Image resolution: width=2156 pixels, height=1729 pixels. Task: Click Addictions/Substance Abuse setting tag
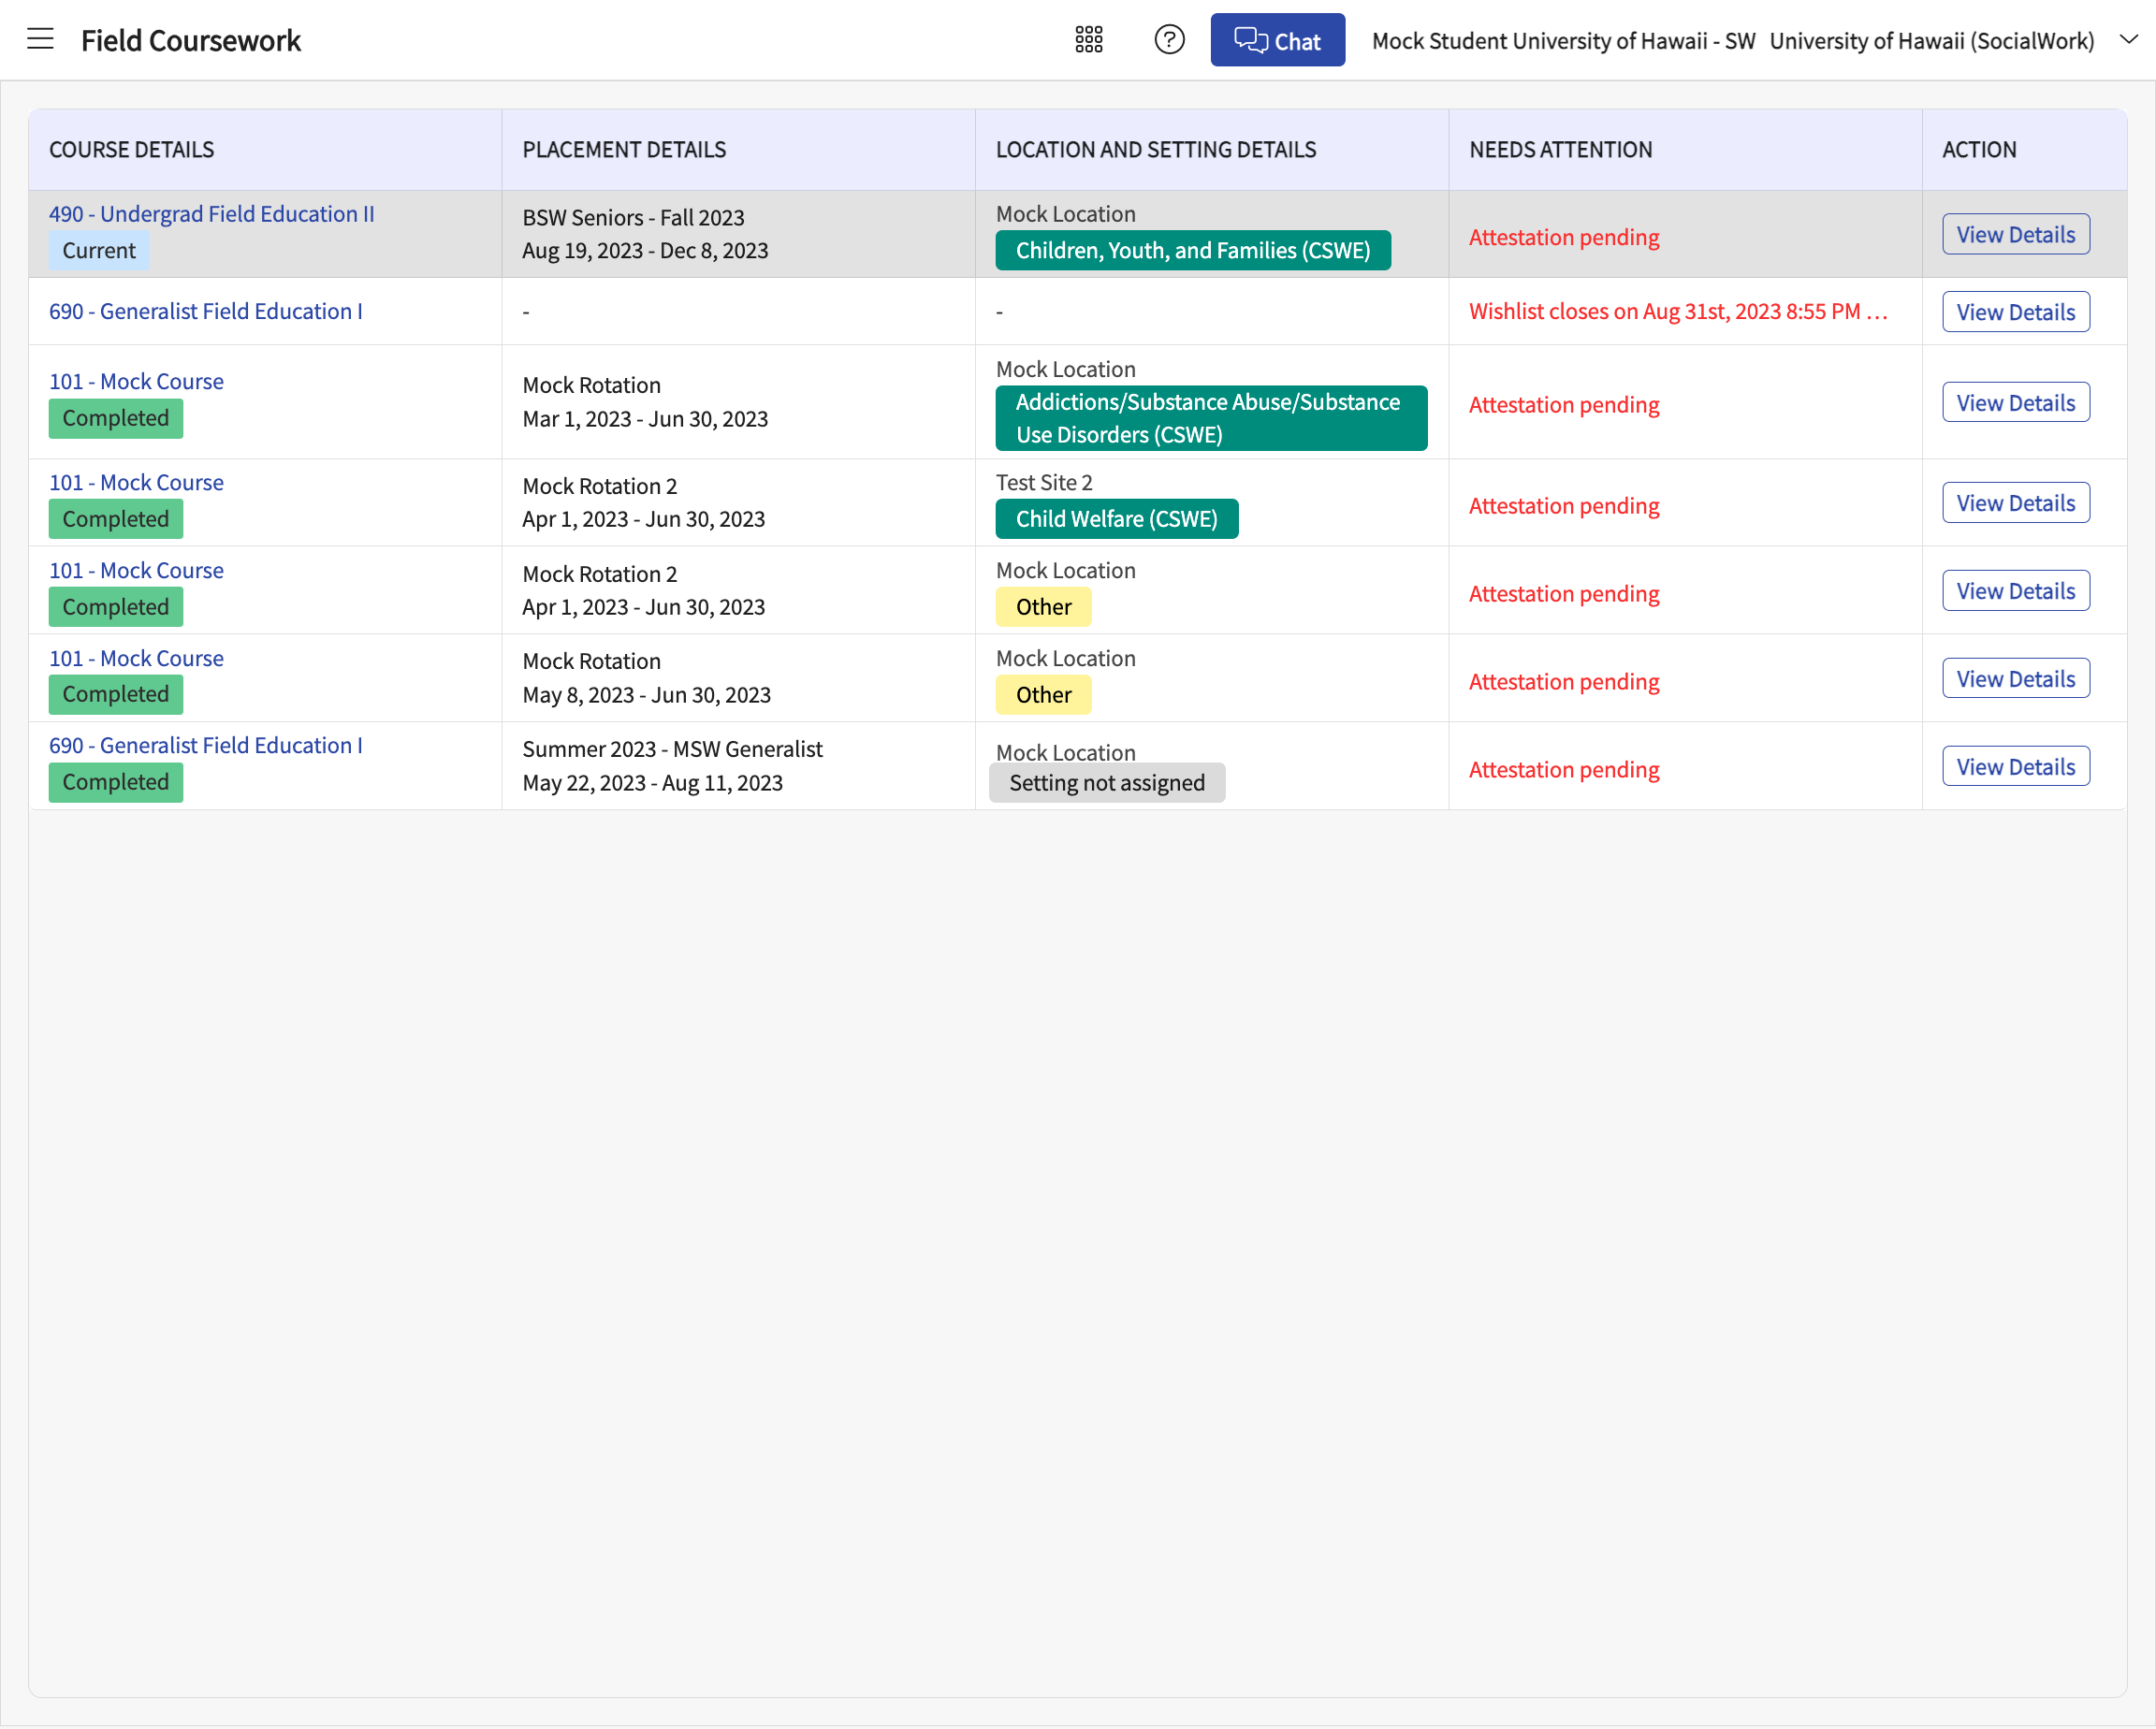1211,418
